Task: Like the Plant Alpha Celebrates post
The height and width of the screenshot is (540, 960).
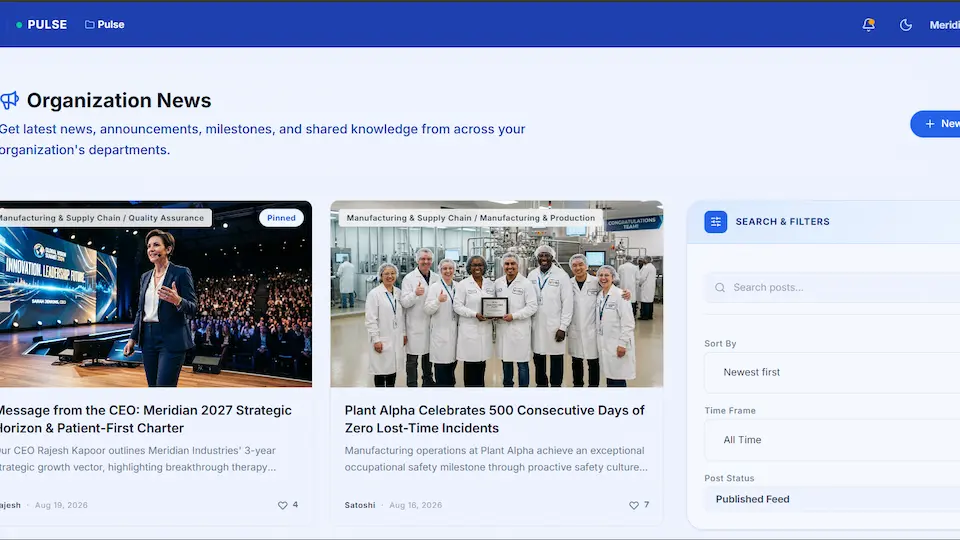Action: tap(634, 505)
